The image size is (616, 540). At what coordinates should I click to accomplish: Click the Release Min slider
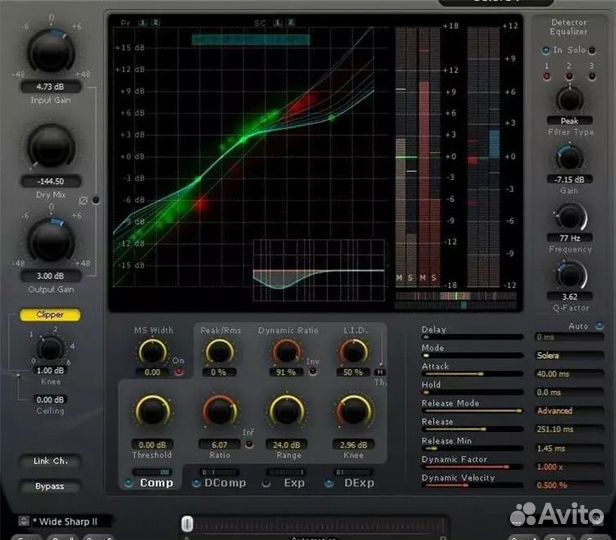pos(472,448)
